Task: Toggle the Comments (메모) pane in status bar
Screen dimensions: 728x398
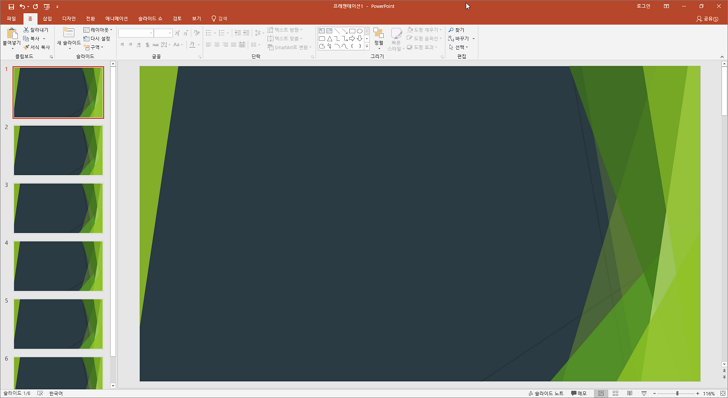Action: click(578, 393)
